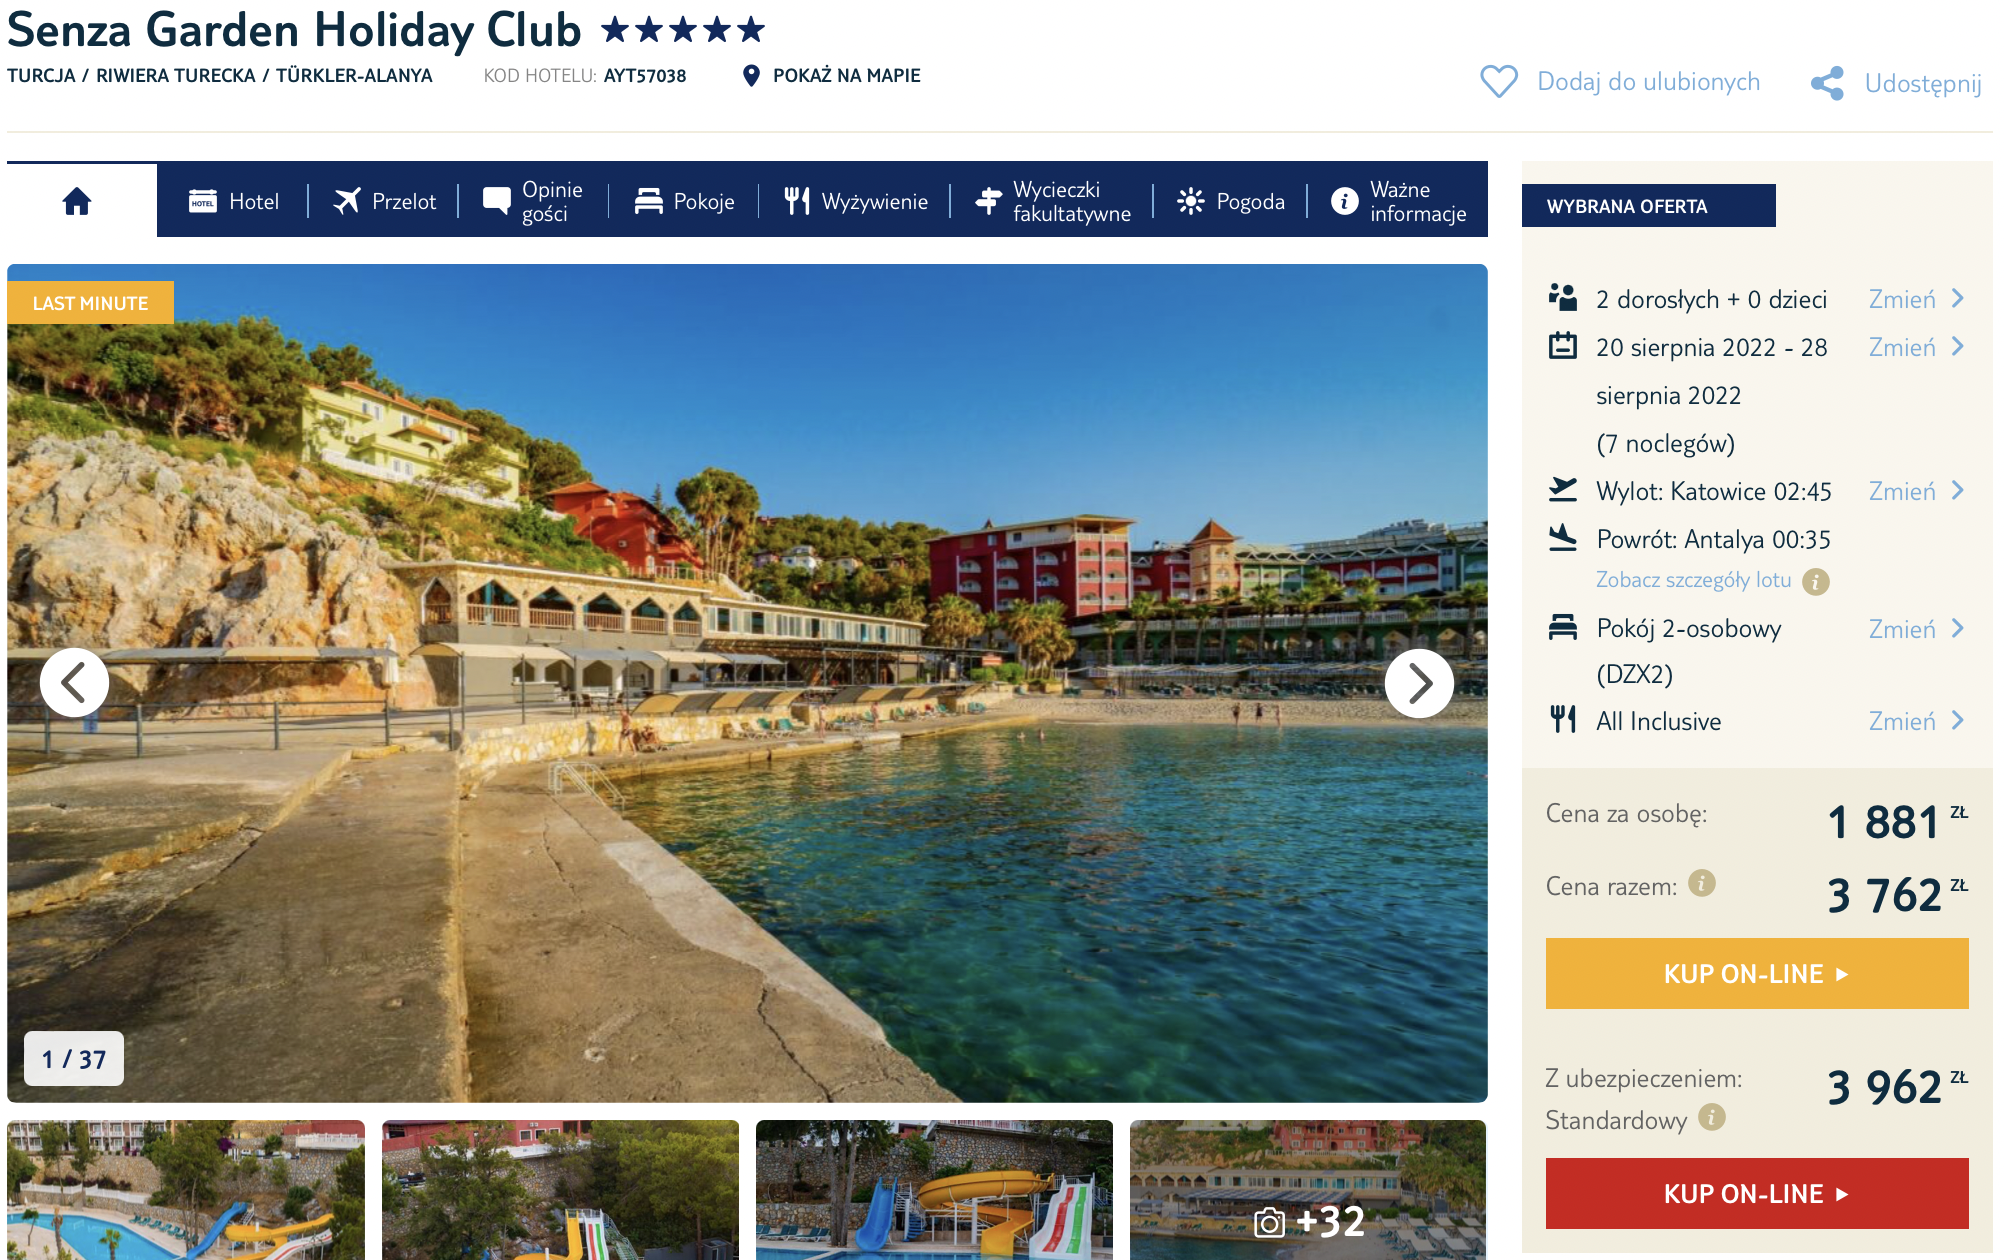
Task: Open the Przelot tab
Action: click(x=385, y=201)
